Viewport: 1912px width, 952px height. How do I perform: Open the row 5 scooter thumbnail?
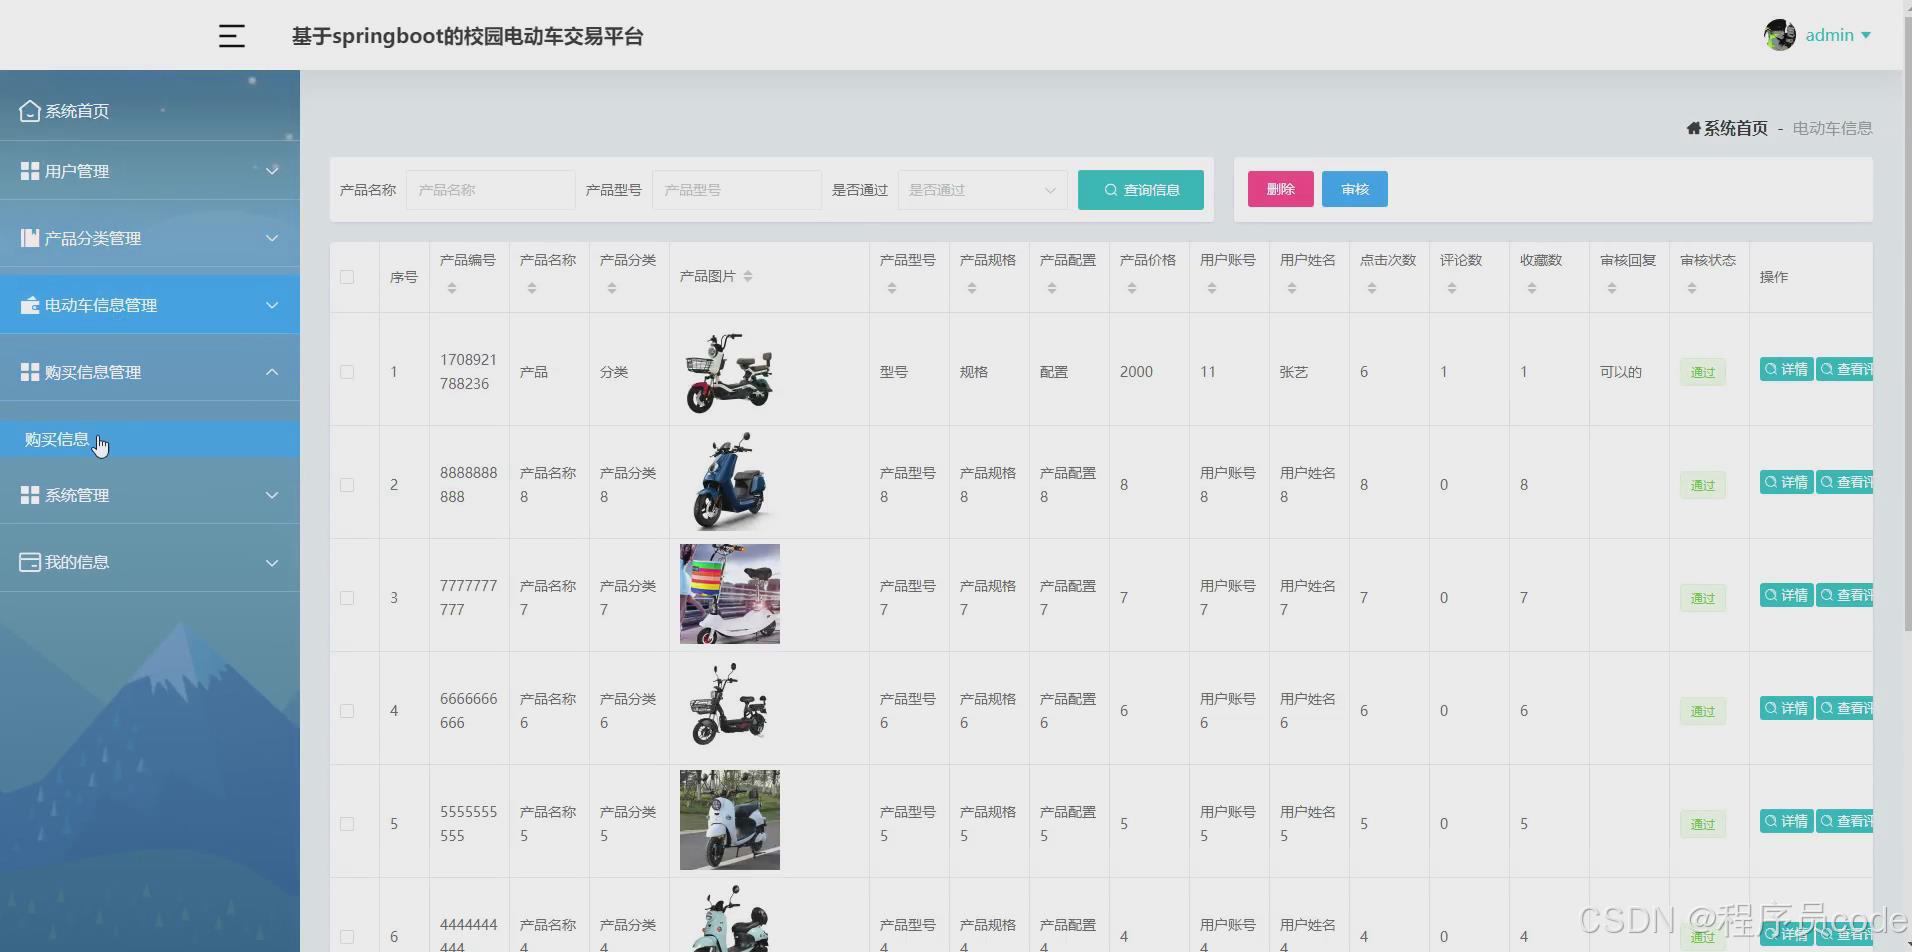pyautogui.click(x=730, y=820)
